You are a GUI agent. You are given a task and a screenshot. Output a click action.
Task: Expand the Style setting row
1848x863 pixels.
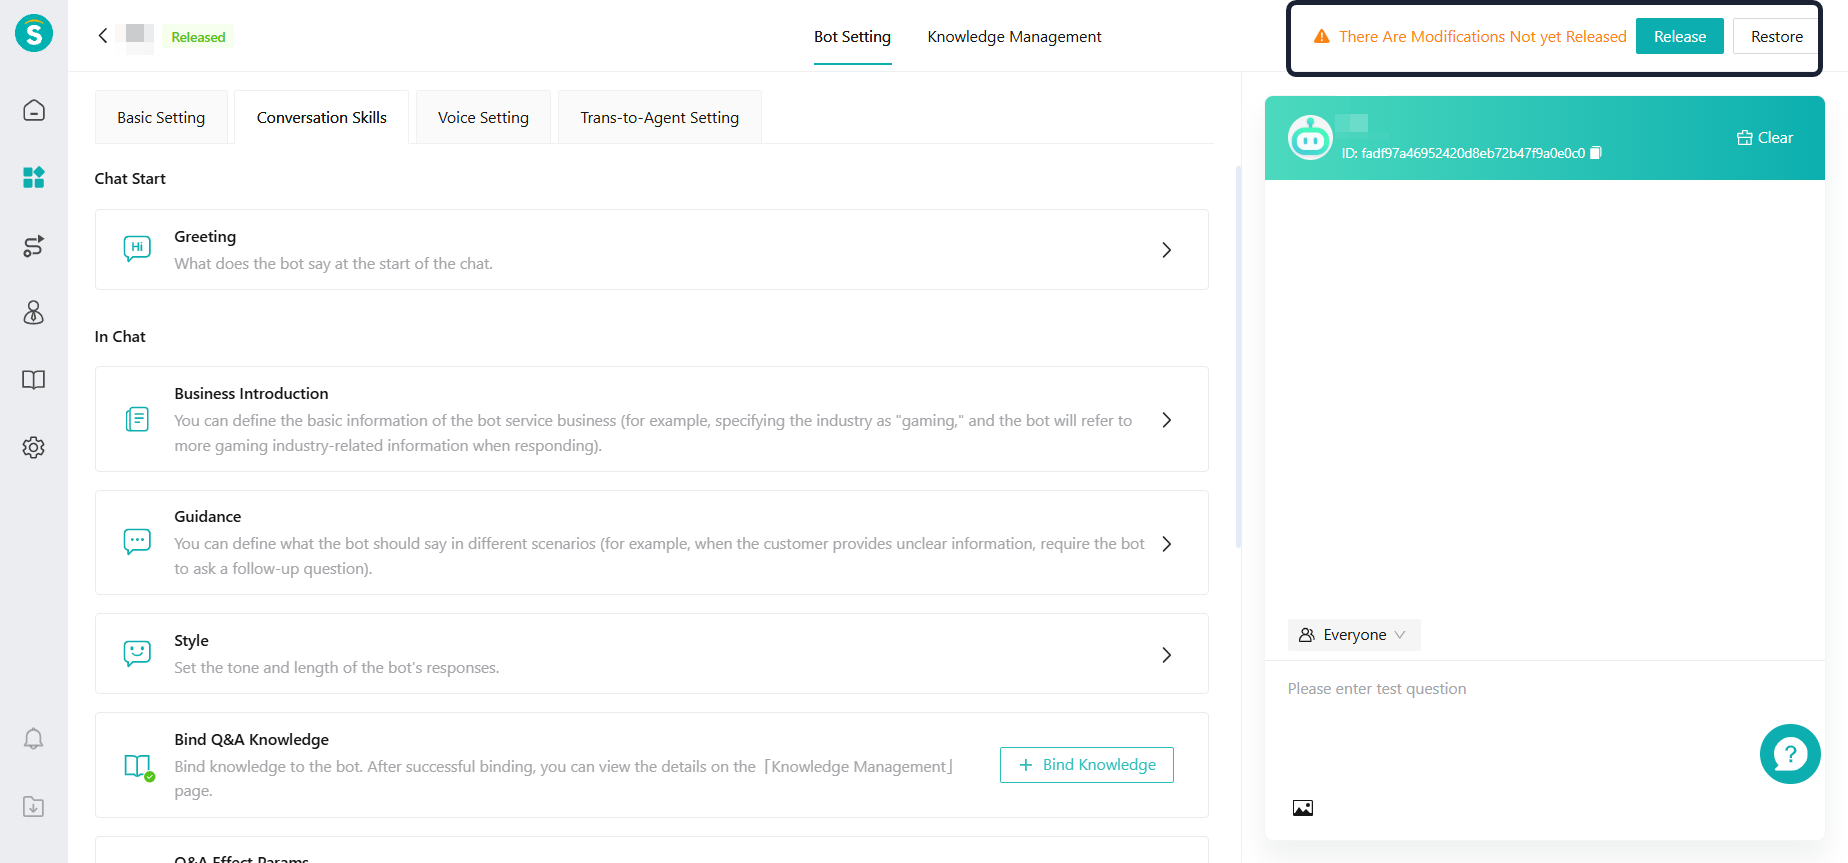point(1166,655)
